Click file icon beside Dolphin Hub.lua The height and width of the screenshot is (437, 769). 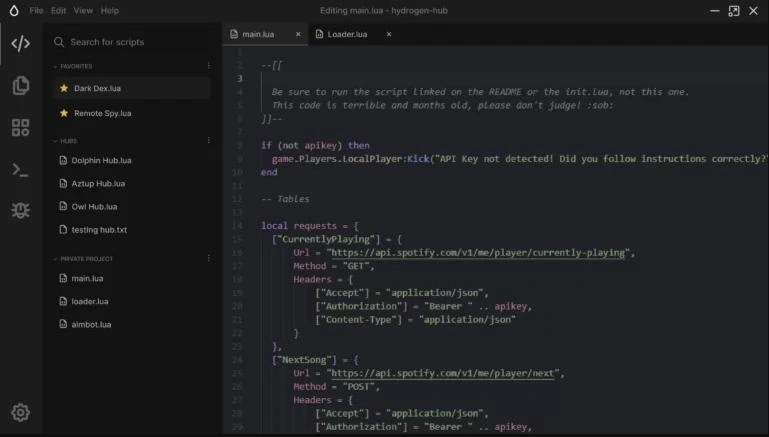[63, 160]
